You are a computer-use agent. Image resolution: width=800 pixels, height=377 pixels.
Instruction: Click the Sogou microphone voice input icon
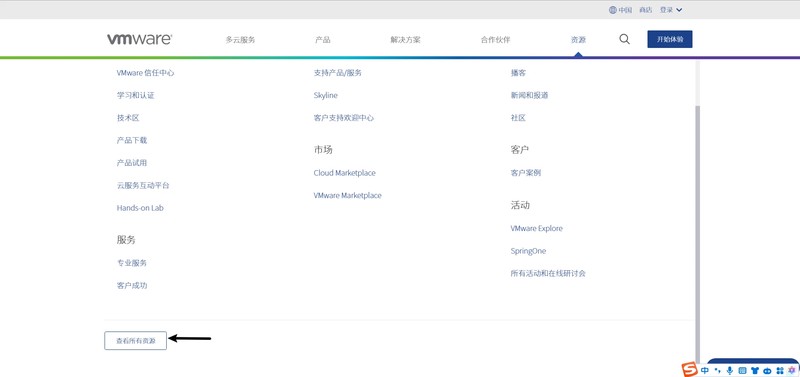pyautogui.click(x=730, y=370)
